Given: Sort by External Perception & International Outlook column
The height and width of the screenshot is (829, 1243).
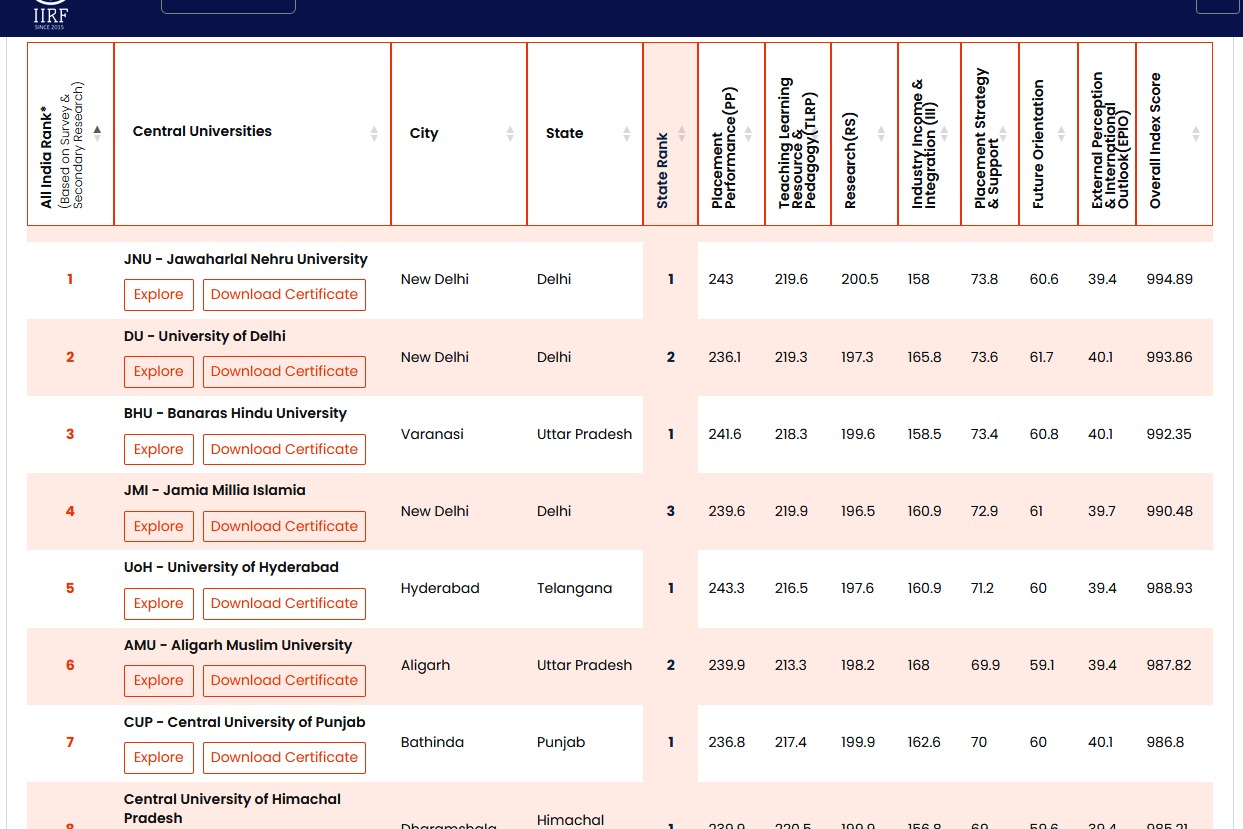Looking at the screenshot, I should [1120, 134].
